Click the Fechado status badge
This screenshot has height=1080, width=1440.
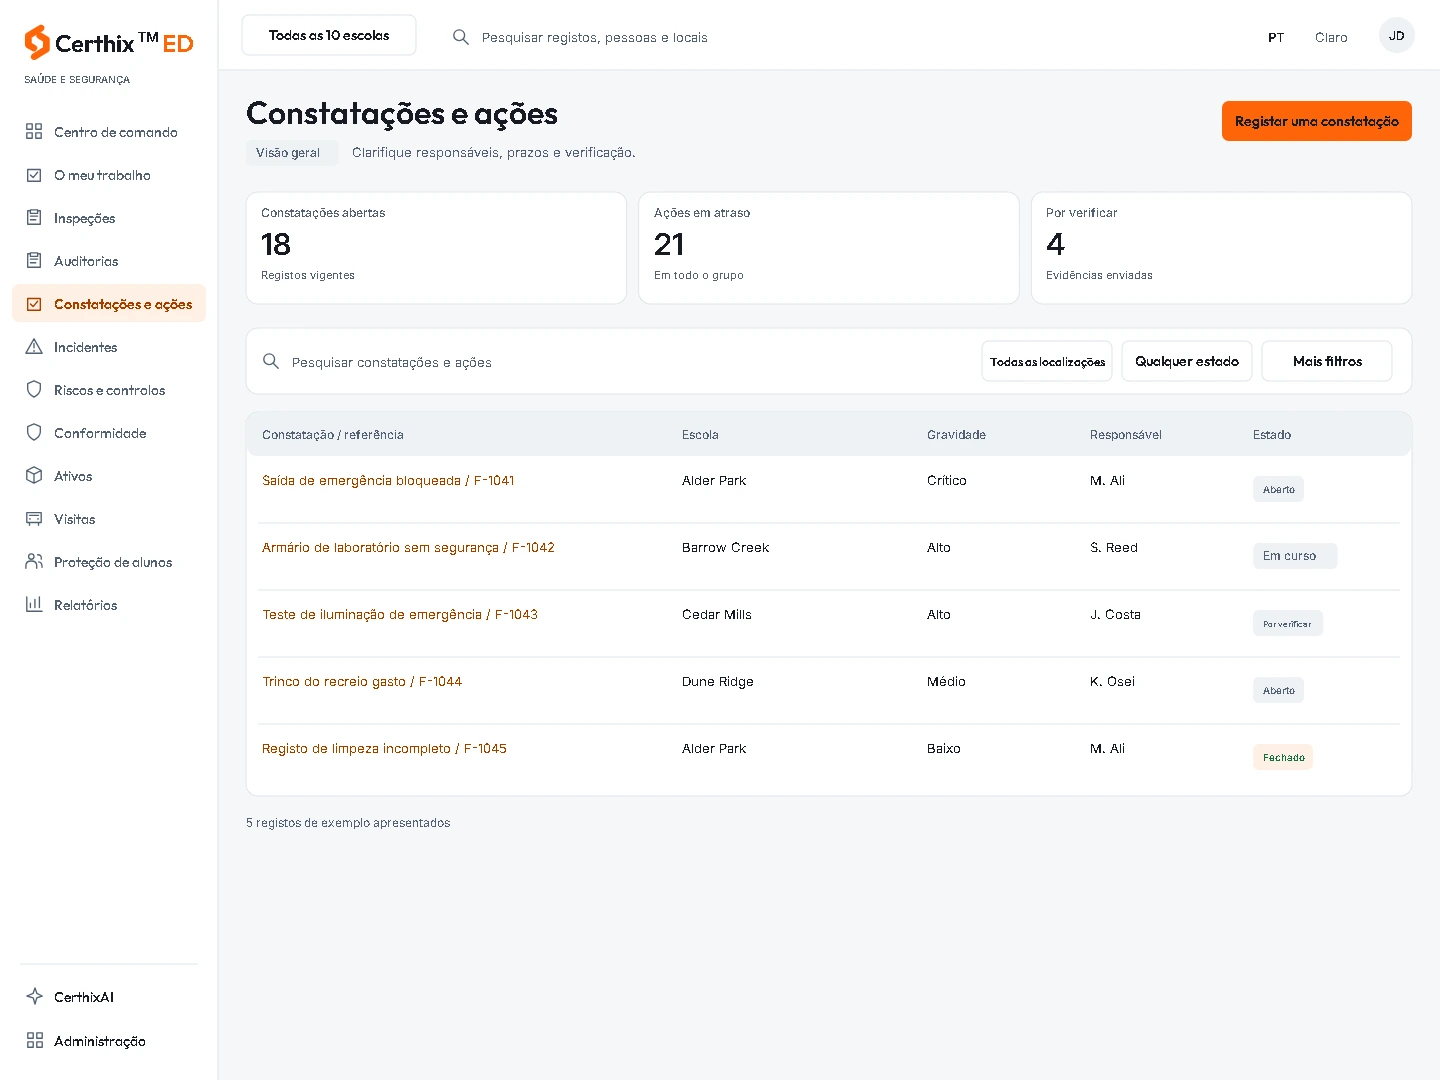coord(1283,757)
